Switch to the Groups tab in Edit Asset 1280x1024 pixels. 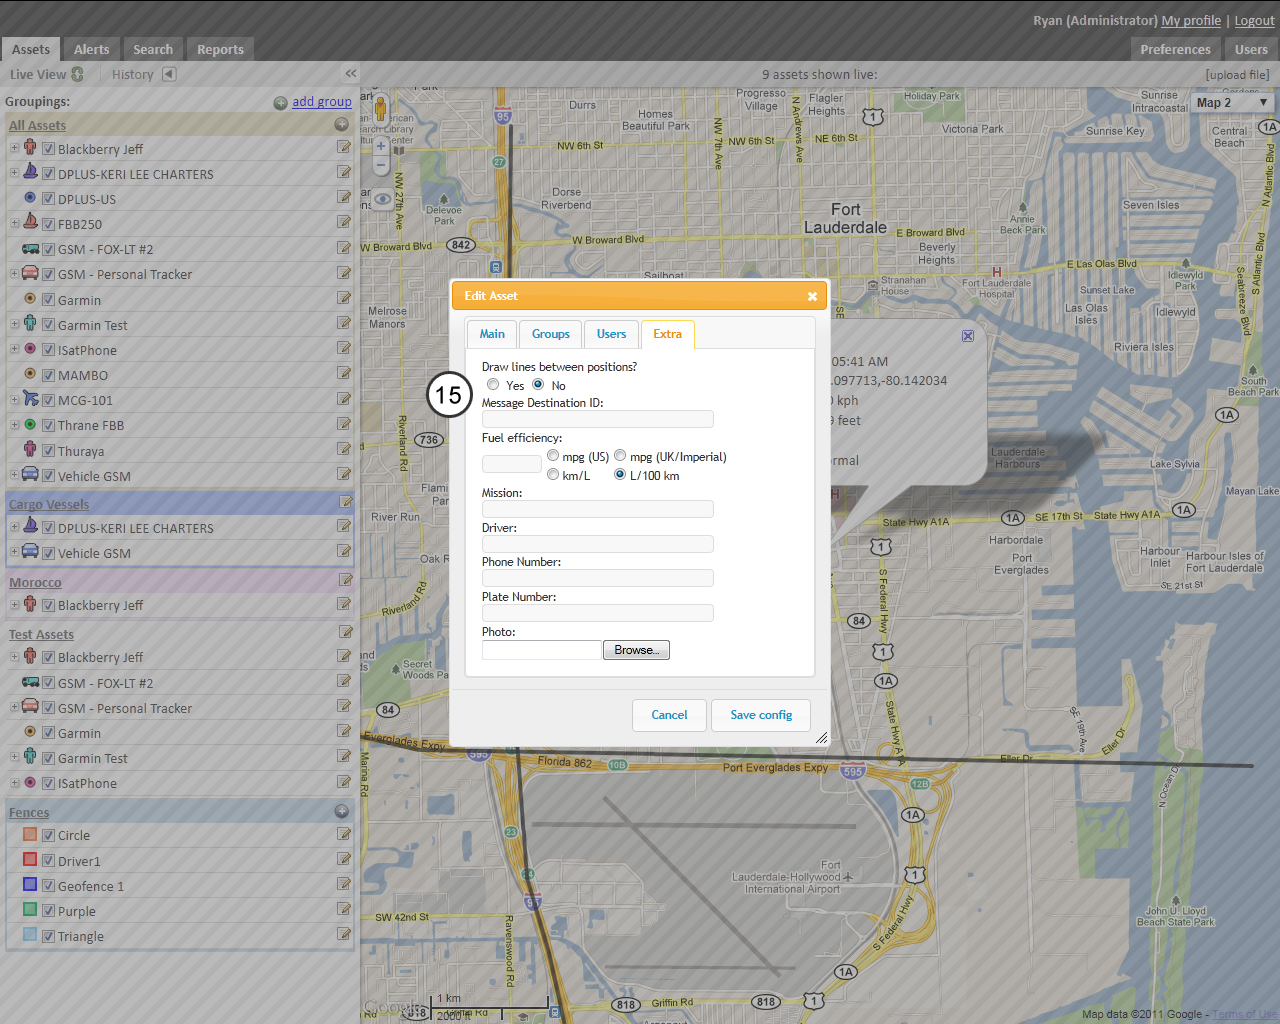[x=550, y=333]
